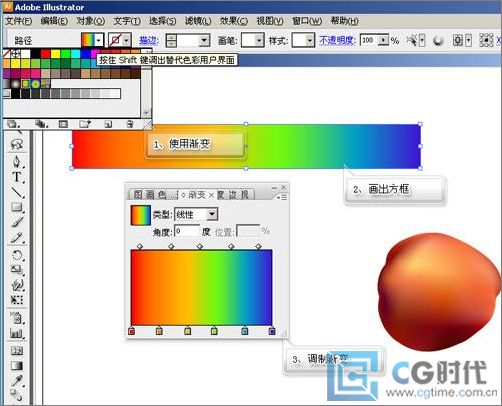Switch to the 渐变 tab in panel

click(197, 195)
